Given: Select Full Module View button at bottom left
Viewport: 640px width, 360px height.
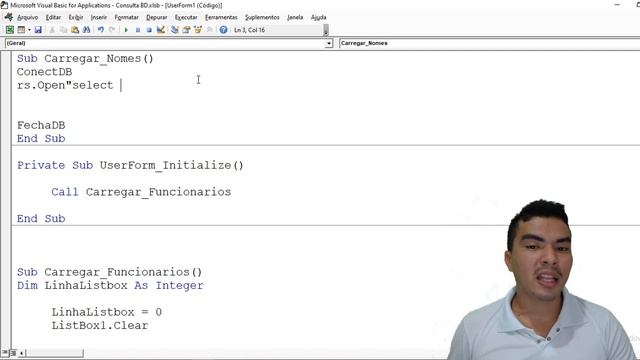Looking at the screenshot, I should tap(13, 353).
